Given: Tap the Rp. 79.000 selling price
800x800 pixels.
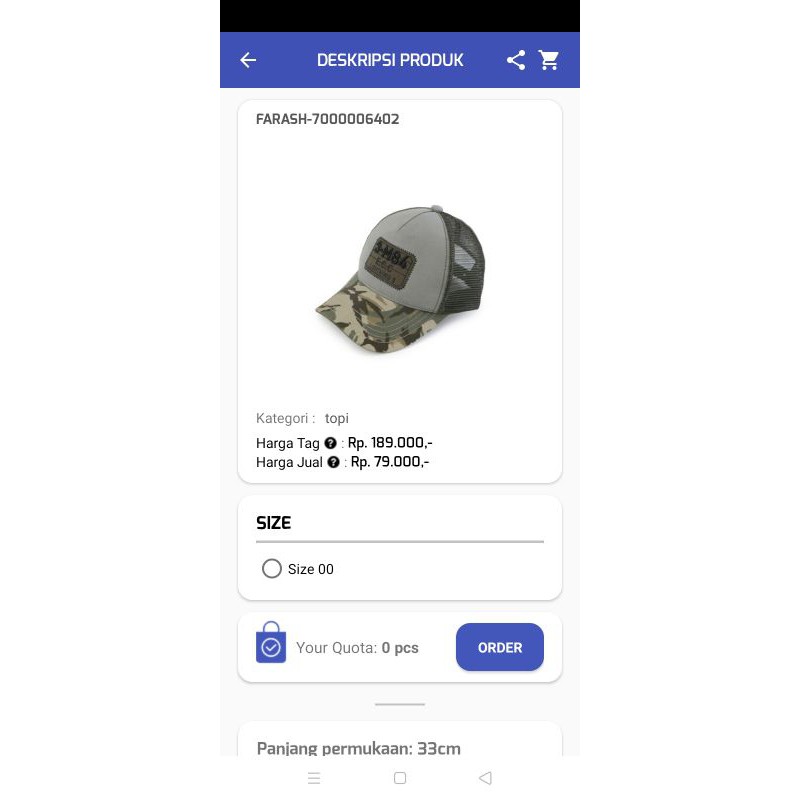Looking at the screenshot, I should (390, 462).
